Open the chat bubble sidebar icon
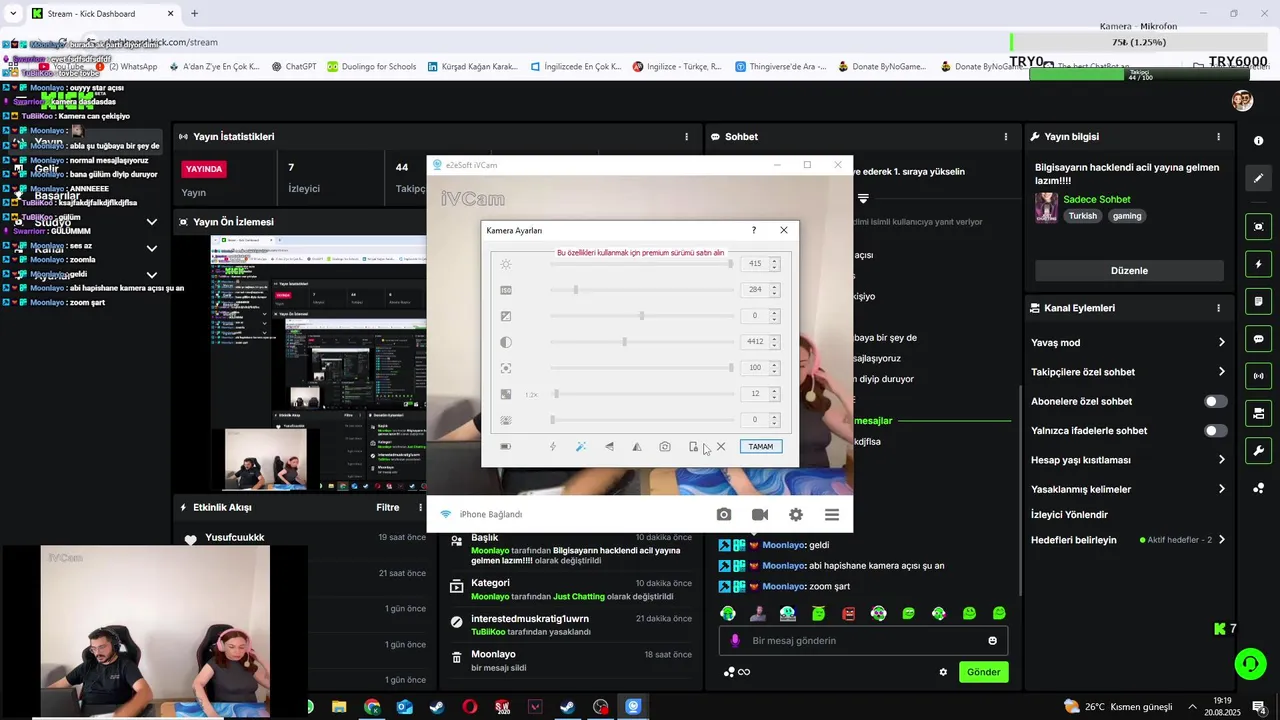The height and width of the screenshot is (720, 1280). tap(1258, 339)
